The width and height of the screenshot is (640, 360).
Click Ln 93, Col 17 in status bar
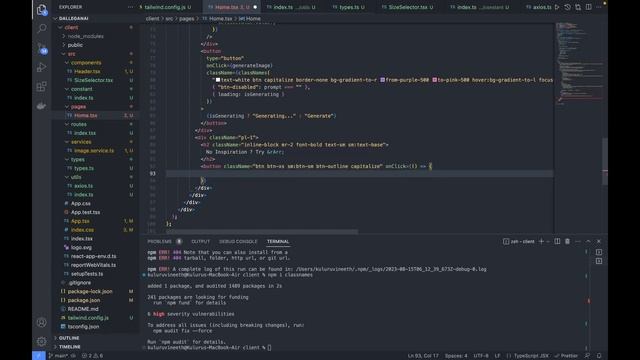(x=423, y=356)
